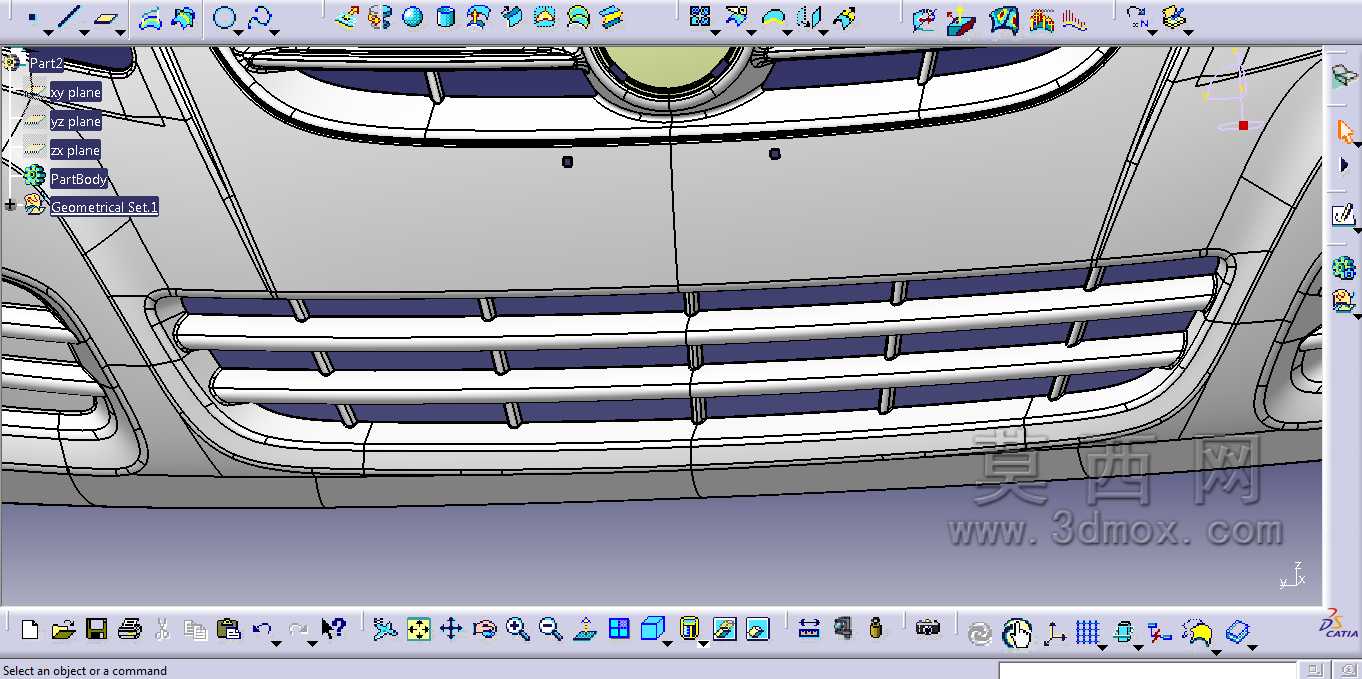Choose the Sphere surface tool
This screenshot has width=1362, height=679.
412,17
